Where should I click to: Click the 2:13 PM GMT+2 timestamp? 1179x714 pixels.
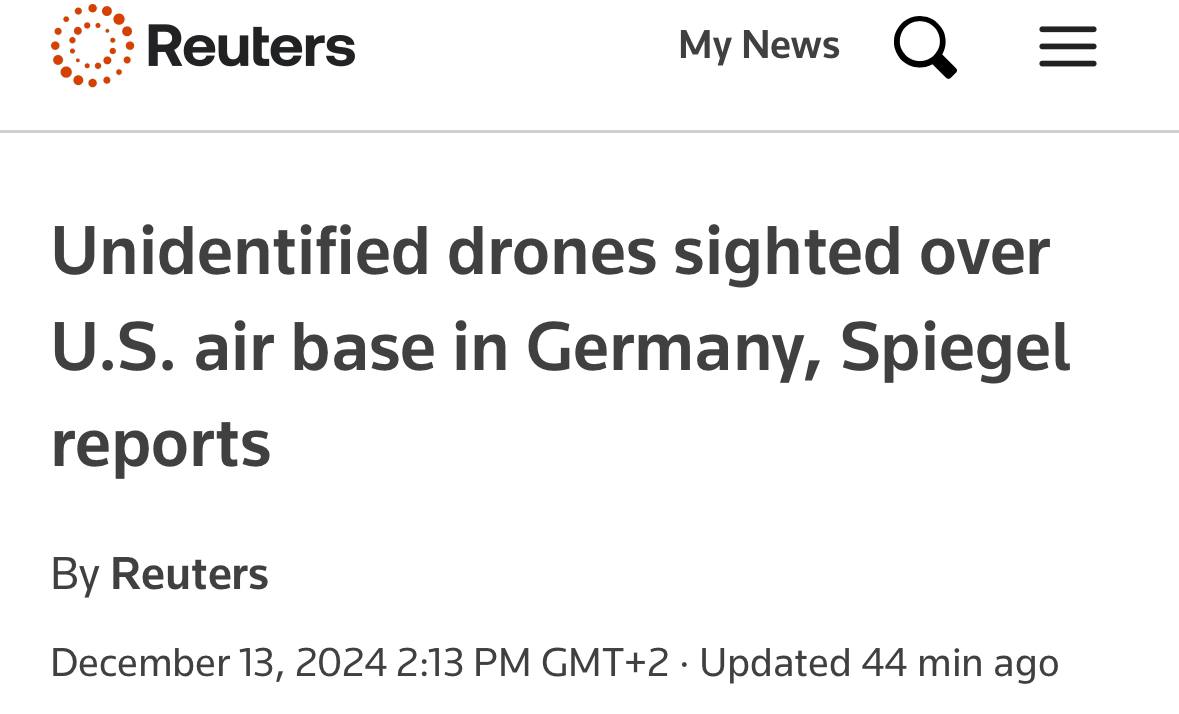point(532,663)
